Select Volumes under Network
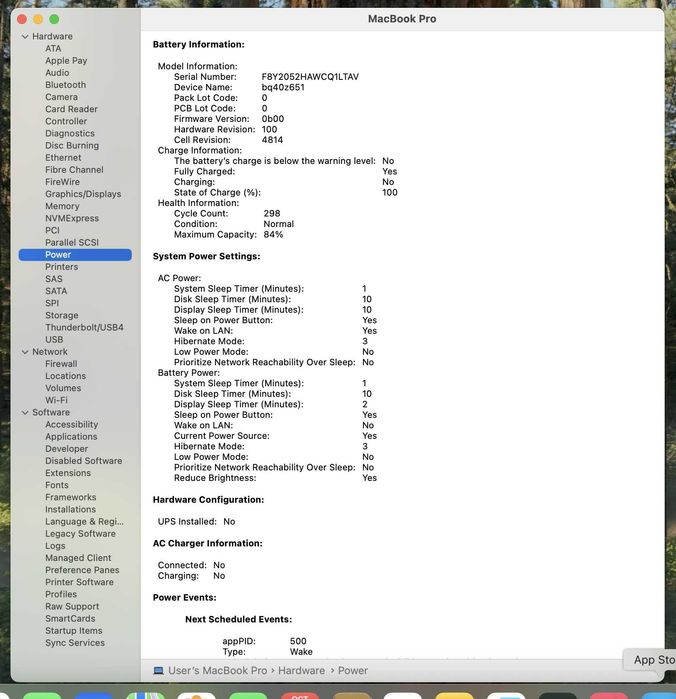Screen dimensions: 676x699 [x=63, y=388]
